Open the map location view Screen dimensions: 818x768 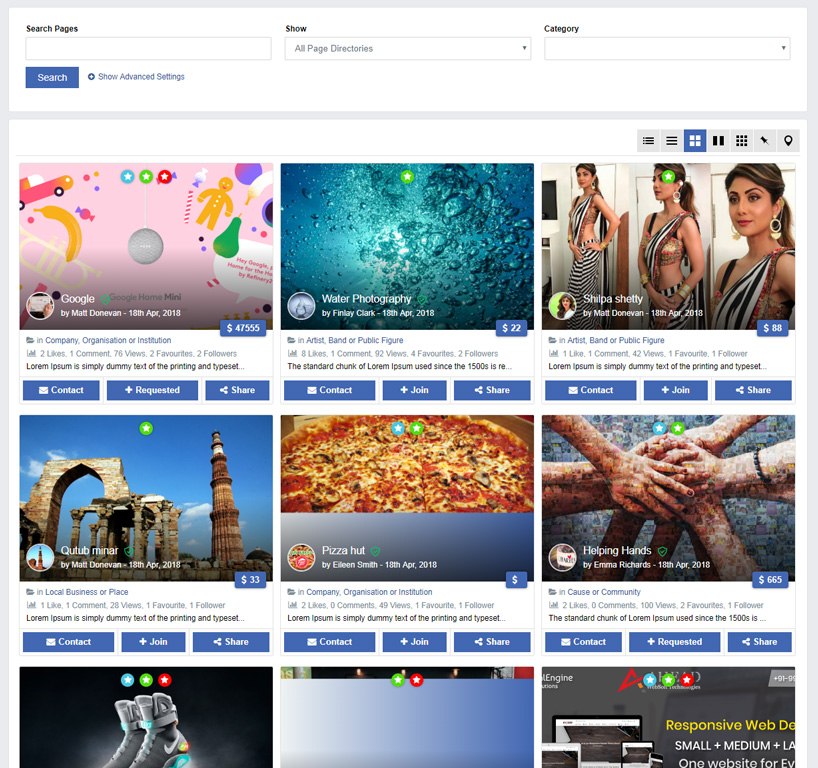pos(788,141)
